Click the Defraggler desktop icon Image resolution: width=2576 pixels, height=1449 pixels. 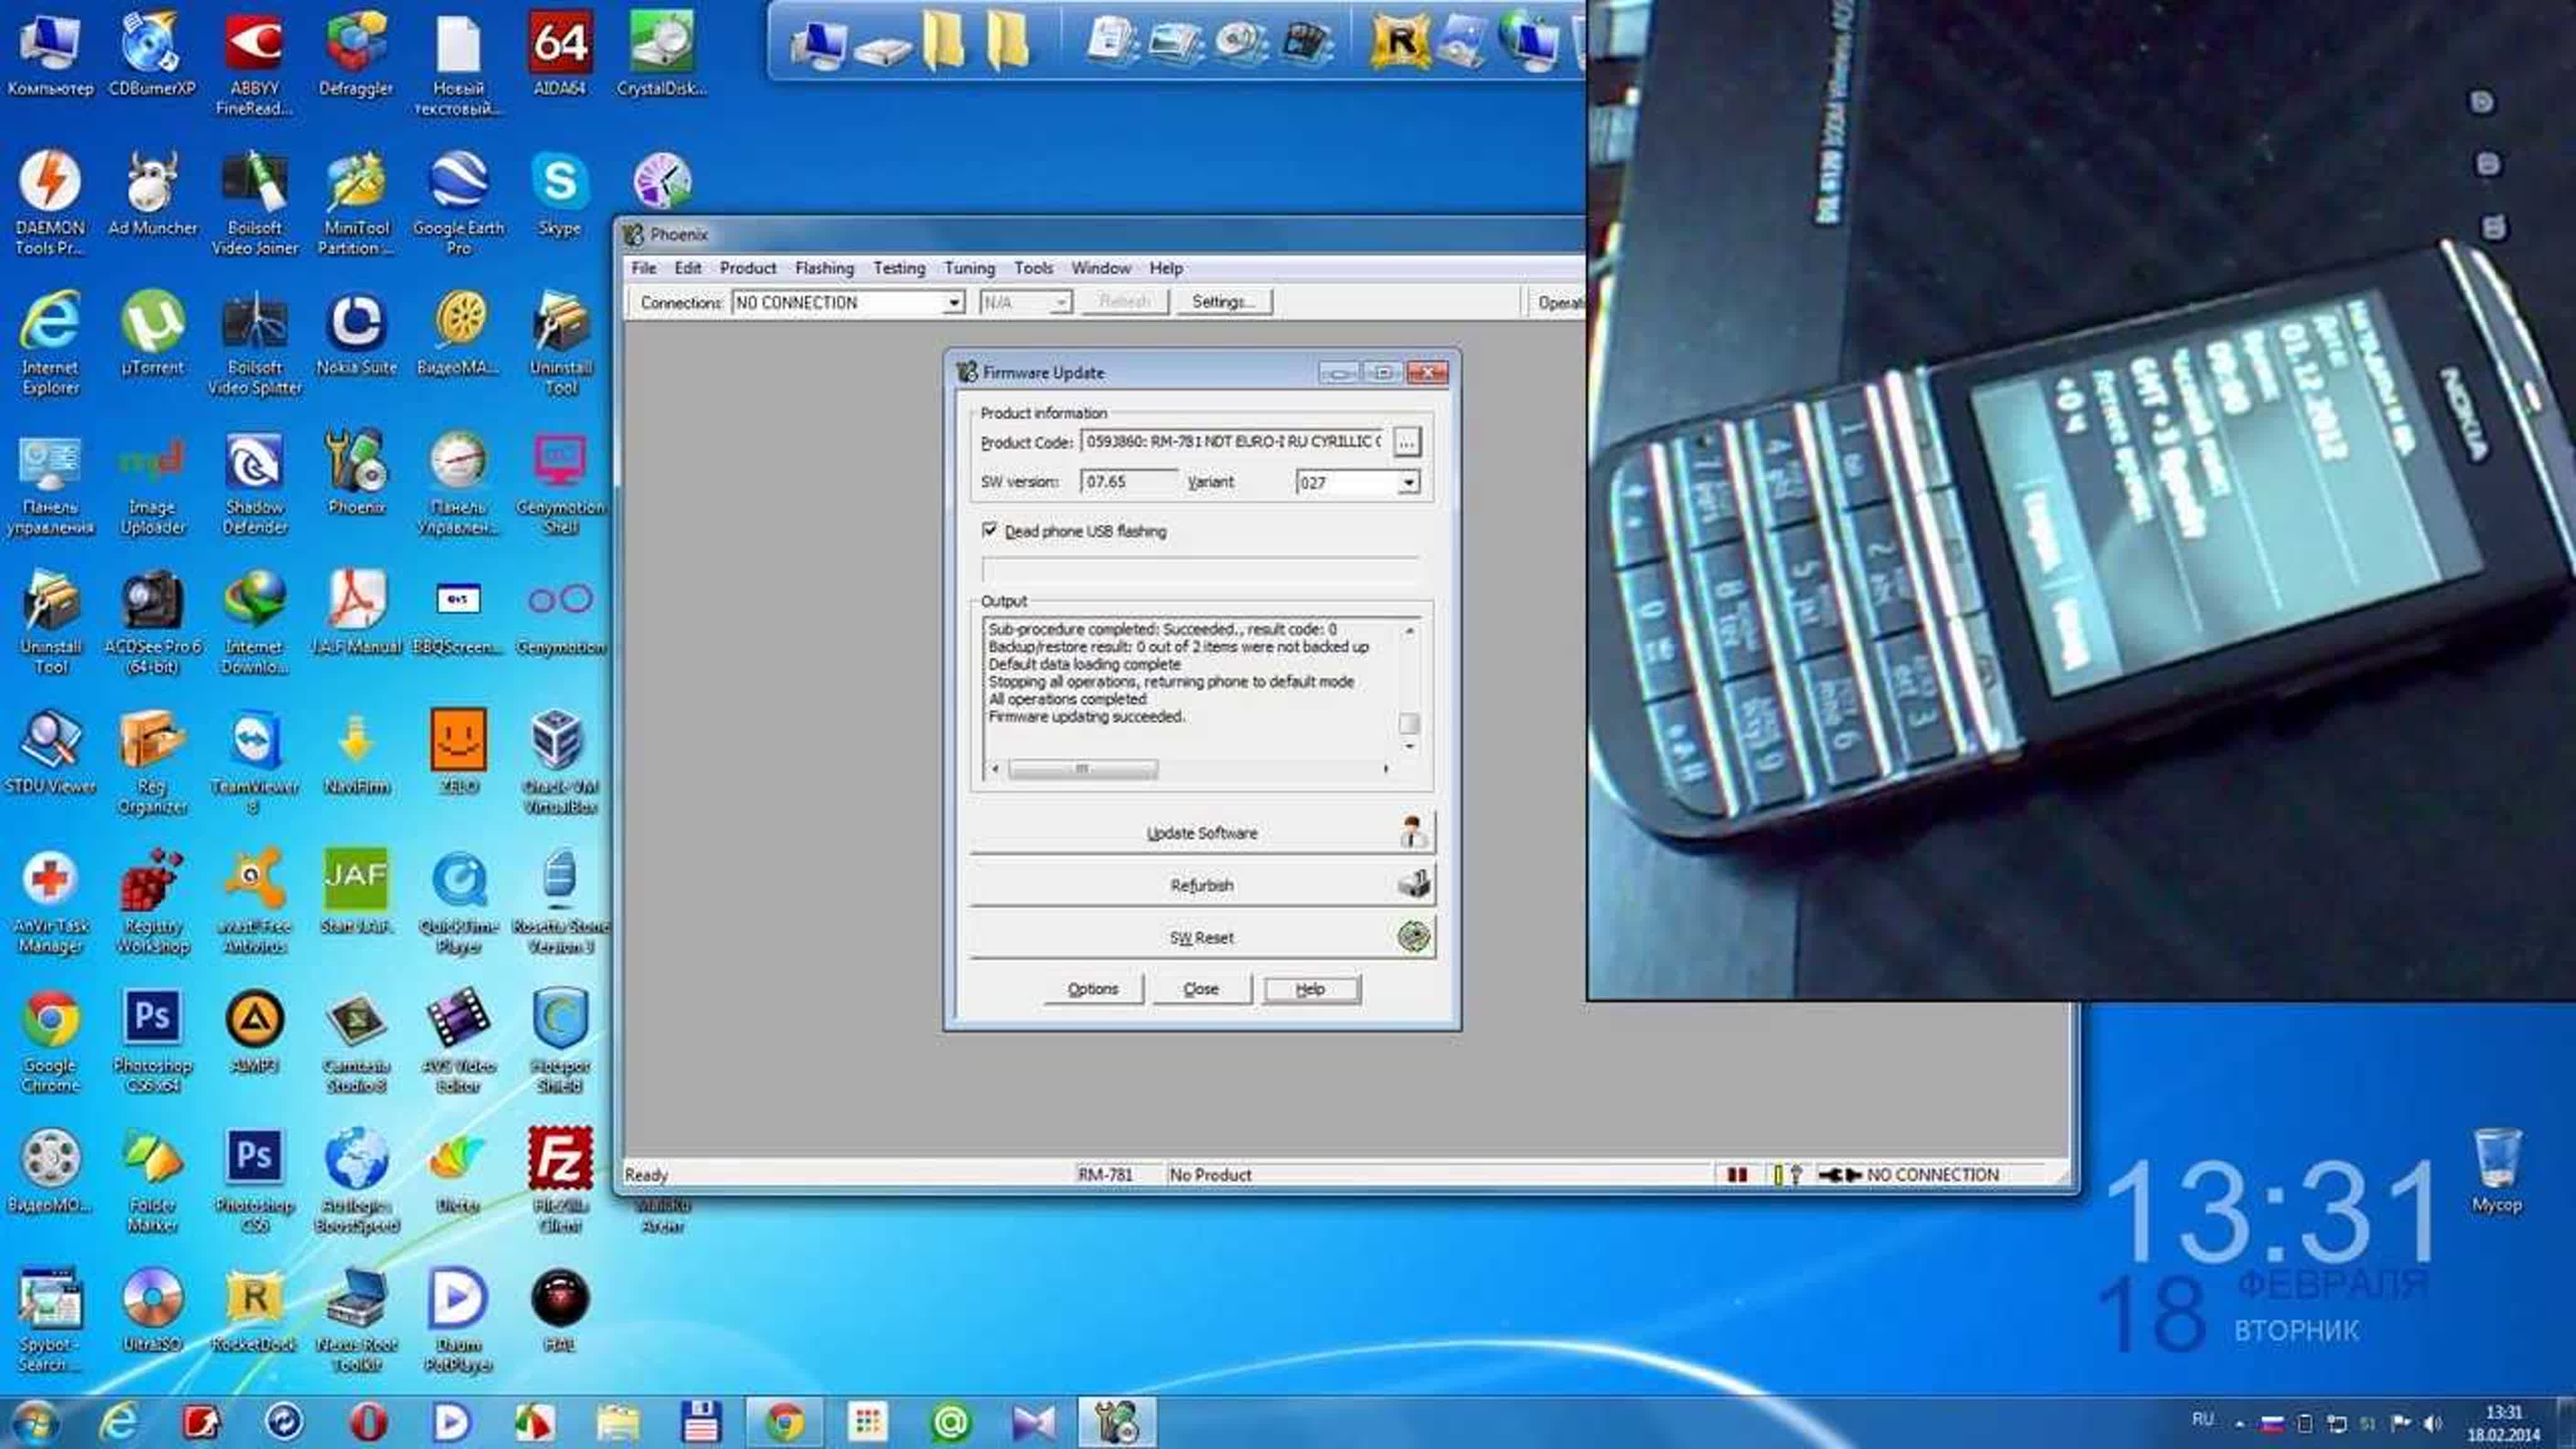(356, 54)
